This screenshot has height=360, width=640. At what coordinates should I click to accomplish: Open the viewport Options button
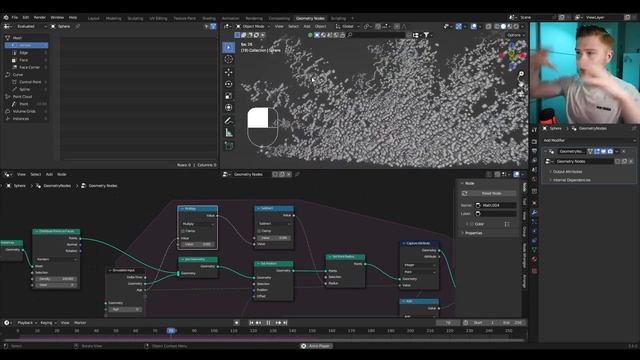pyautogui.click(x=515, y=35)
